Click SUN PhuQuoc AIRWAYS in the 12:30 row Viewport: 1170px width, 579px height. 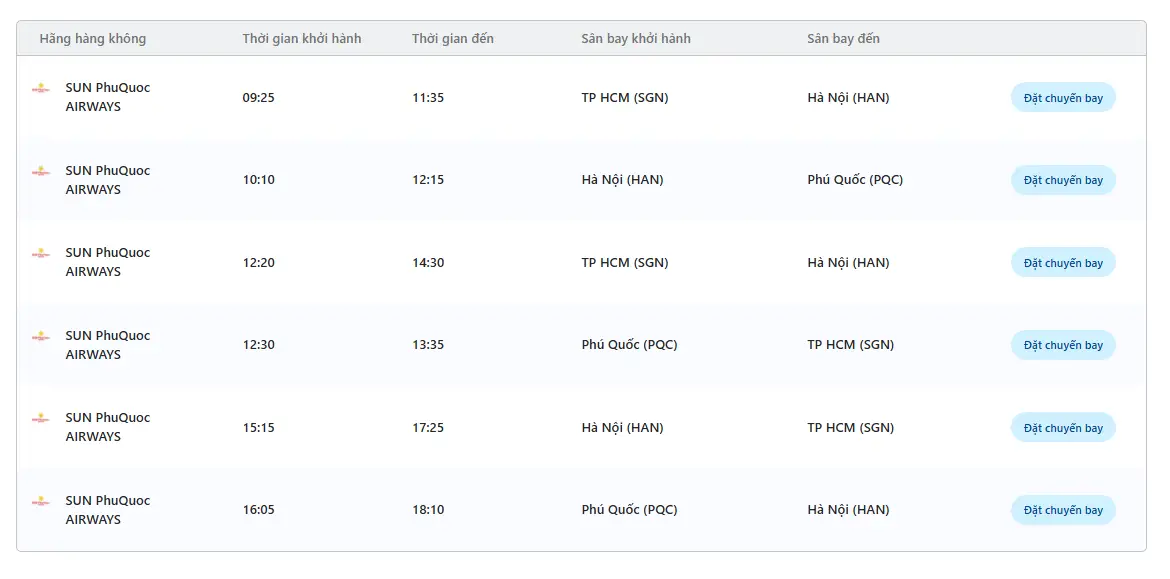tap(108, 345)
